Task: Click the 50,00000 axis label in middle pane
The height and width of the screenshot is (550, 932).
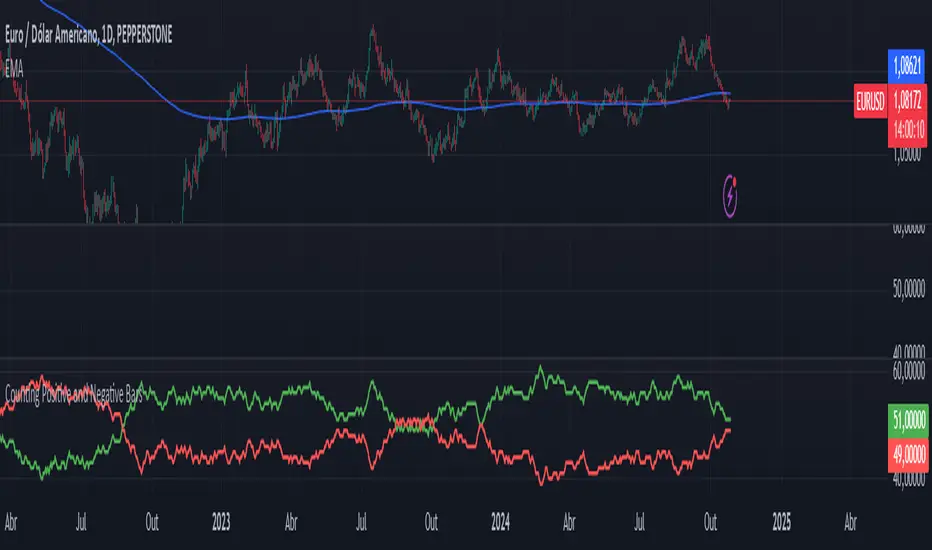Action: pos(909,289)
